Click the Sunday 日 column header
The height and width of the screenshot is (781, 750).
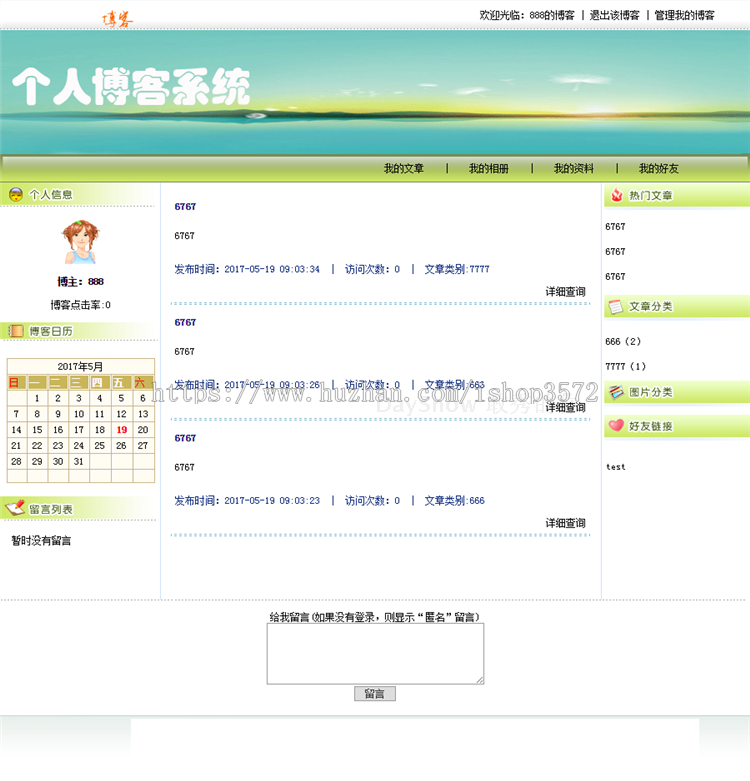point(16,383)
